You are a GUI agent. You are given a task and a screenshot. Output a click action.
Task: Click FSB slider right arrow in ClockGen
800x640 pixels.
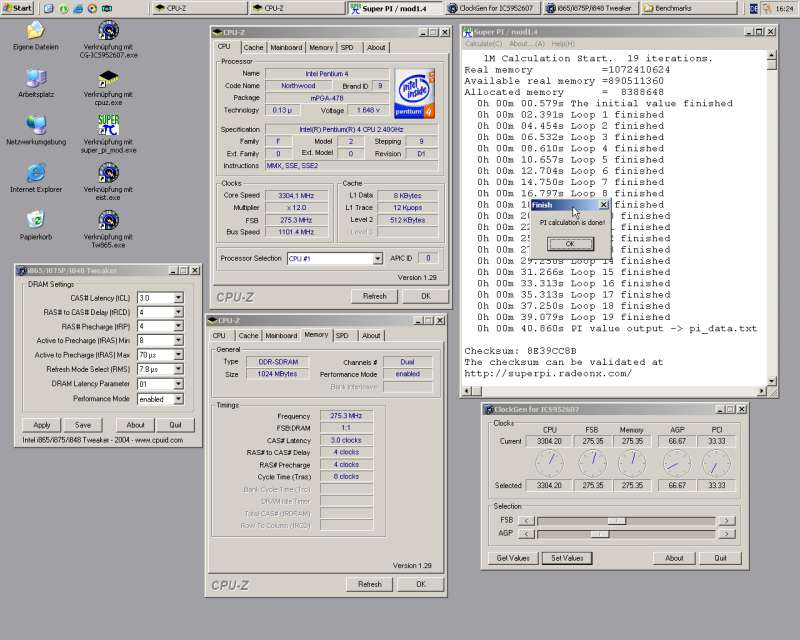coord(727,521)
